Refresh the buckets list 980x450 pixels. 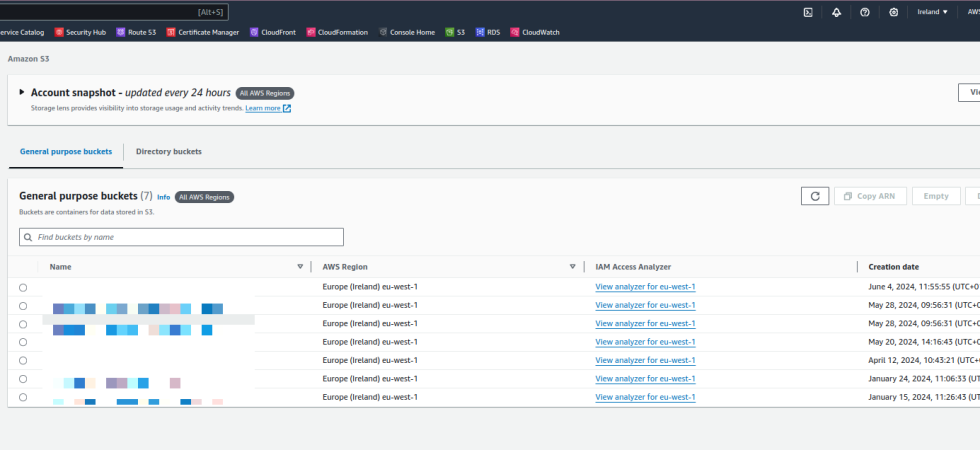pos(815,196)
